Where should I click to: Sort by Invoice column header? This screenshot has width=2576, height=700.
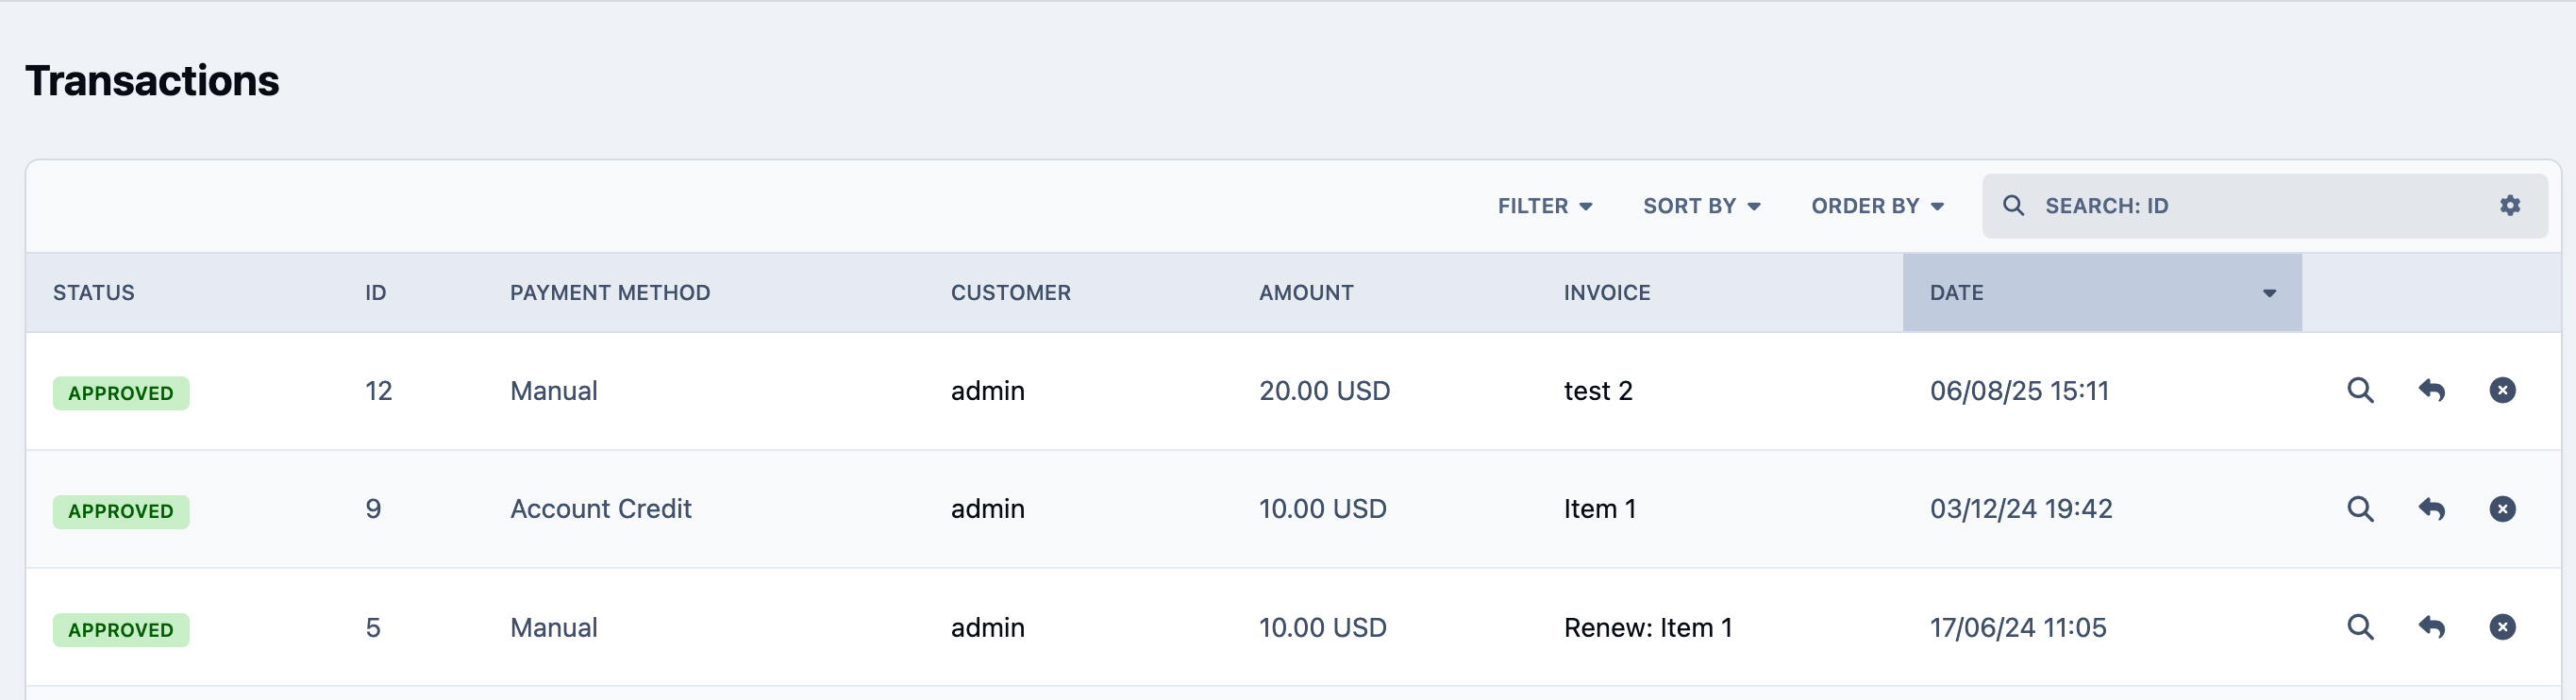pyautogui.click(x=1607, y=293)
